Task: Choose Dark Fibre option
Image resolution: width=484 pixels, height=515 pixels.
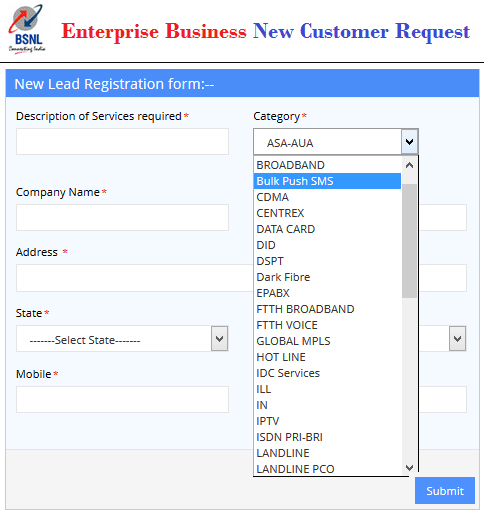Action: 327,277
